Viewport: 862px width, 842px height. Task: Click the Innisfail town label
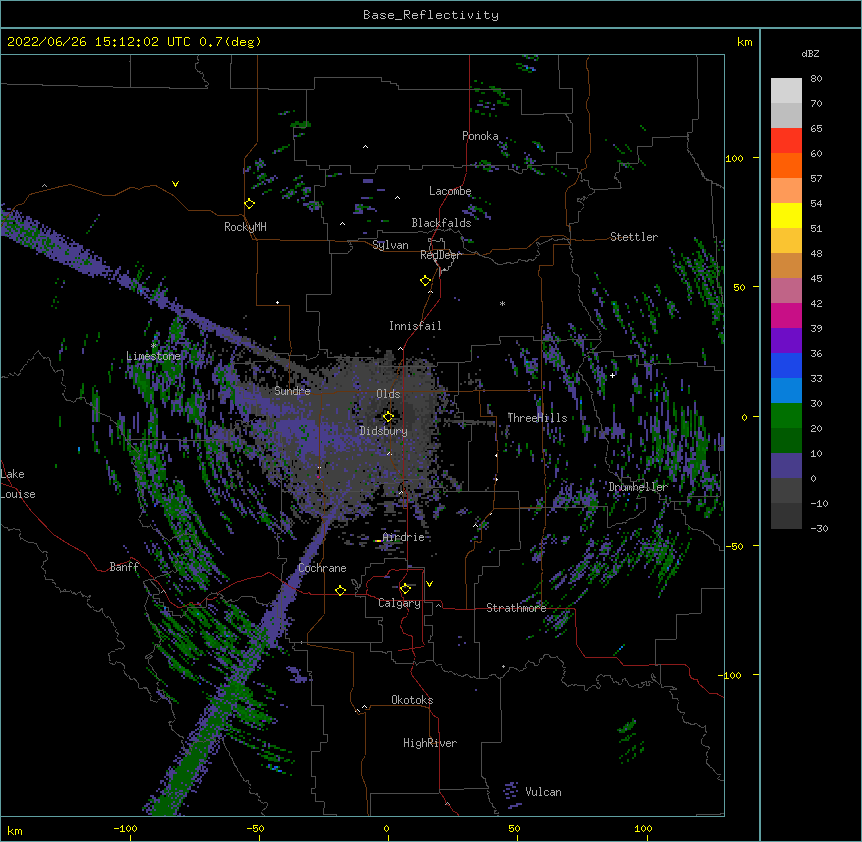point(415,326)
